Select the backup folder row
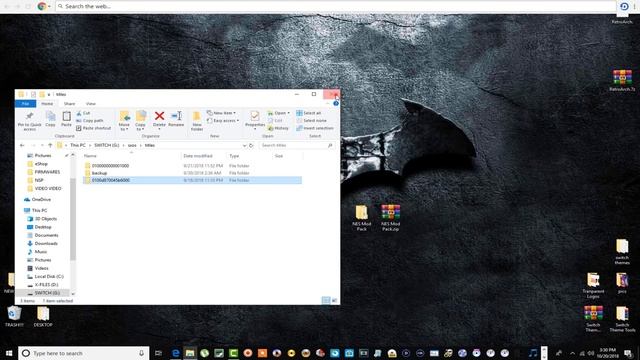The height and width of the screenshot is (360, 640). point(192,173)
